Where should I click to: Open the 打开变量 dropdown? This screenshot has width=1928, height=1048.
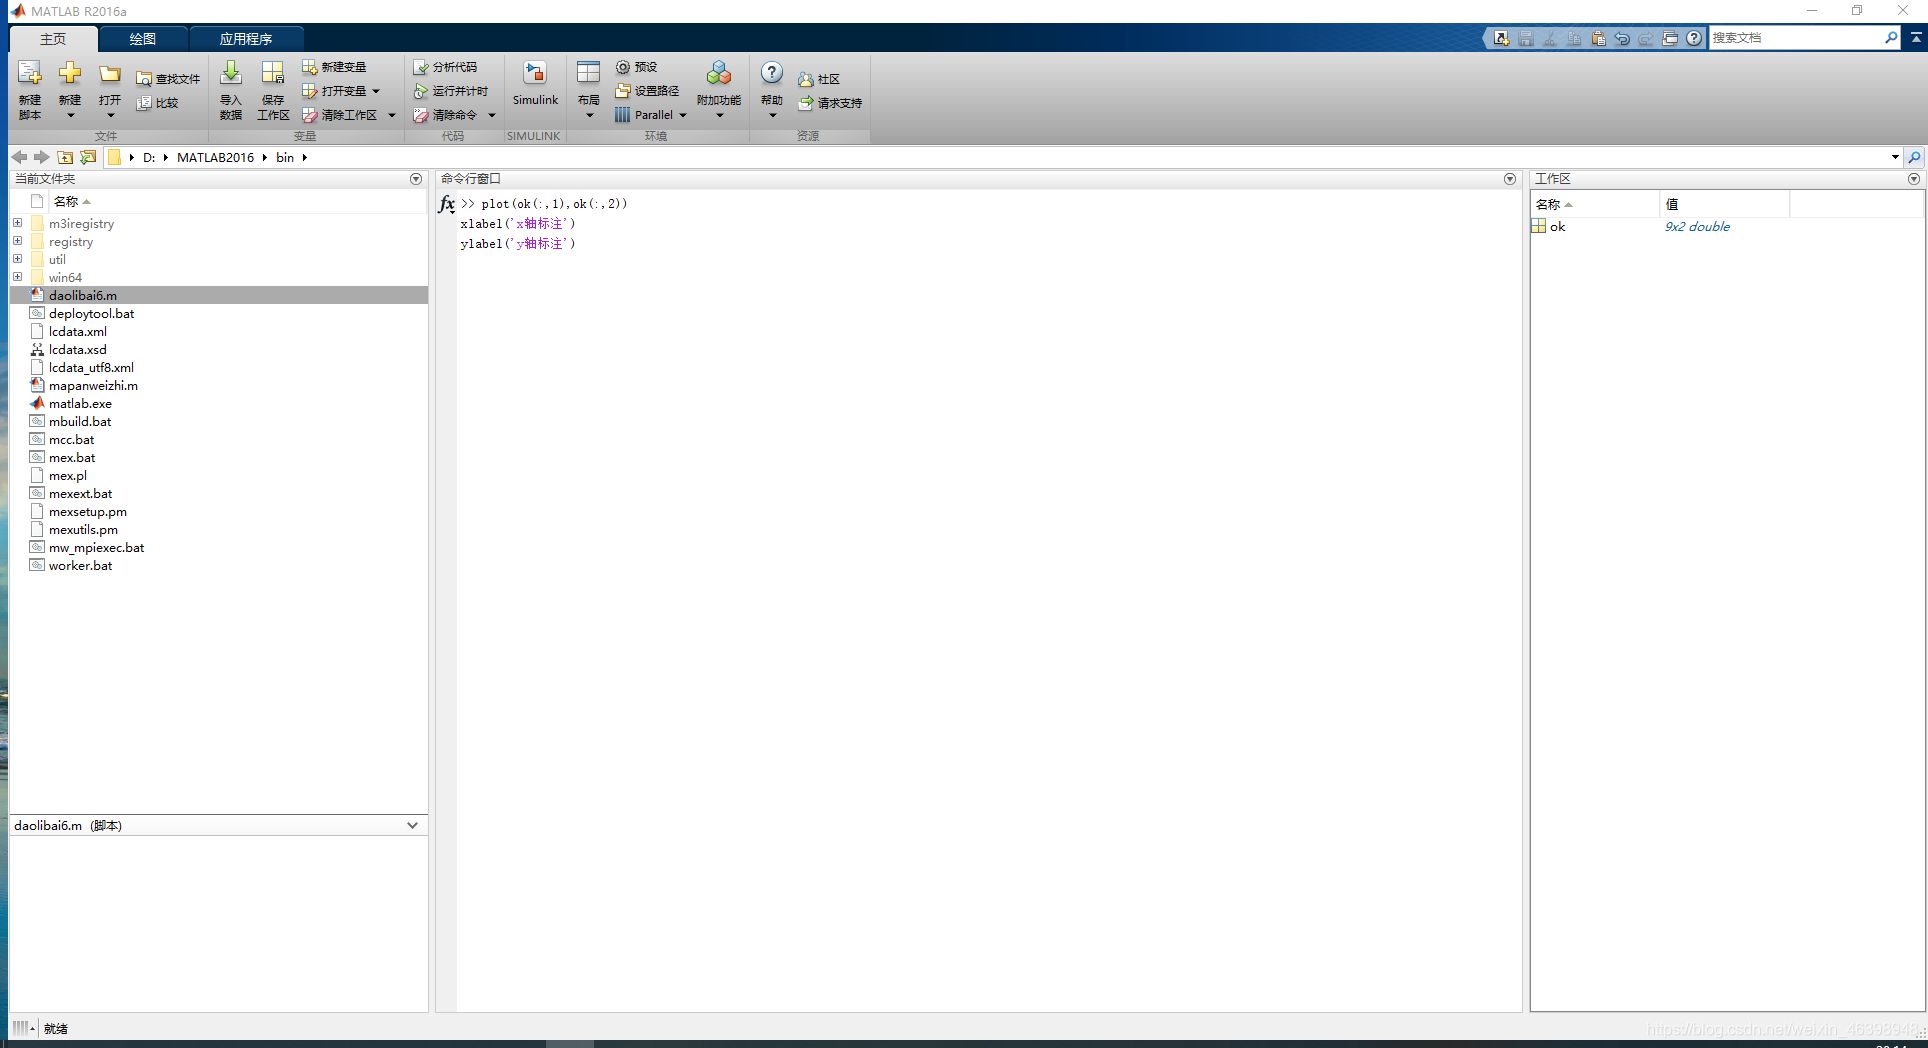click(x=341, y=91)
